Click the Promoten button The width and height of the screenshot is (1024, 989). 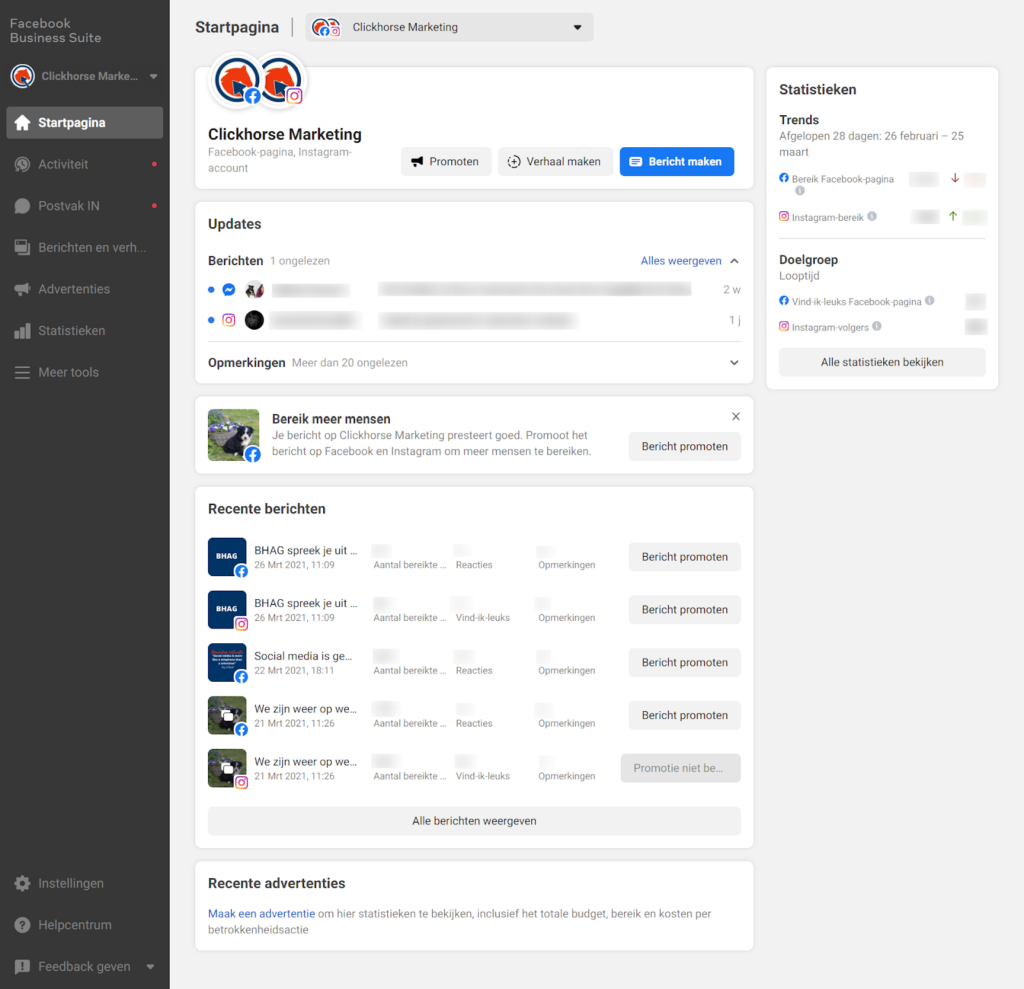(x=445, y=161)
